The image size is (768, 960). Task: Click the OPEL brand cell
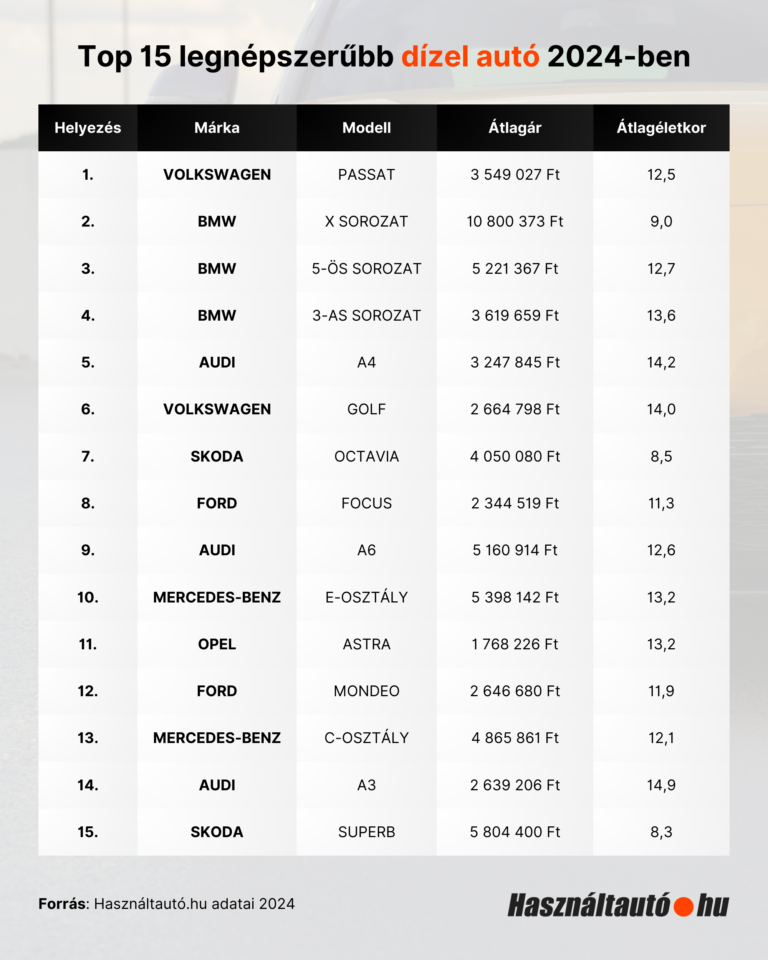click(217, 644)
